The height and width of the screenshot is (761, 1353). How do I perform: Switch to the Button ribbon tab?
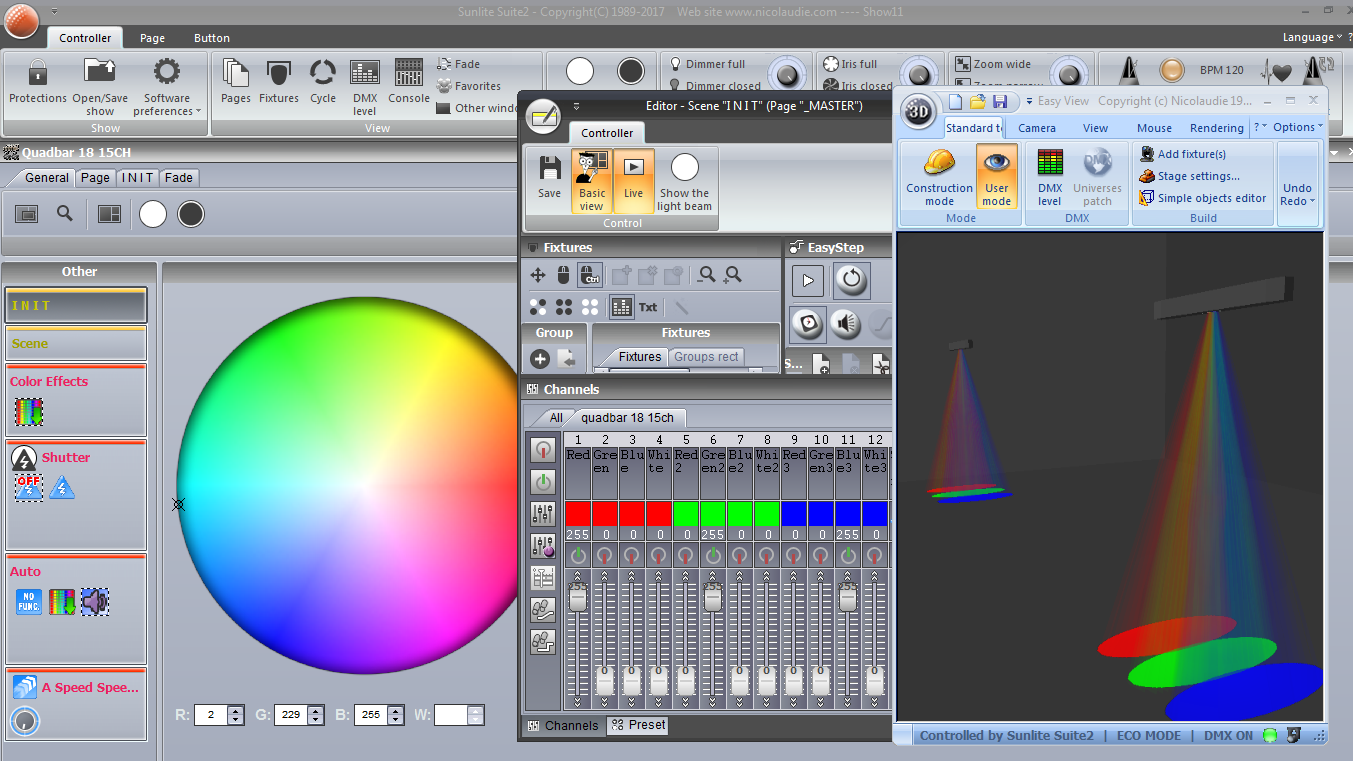212,38
